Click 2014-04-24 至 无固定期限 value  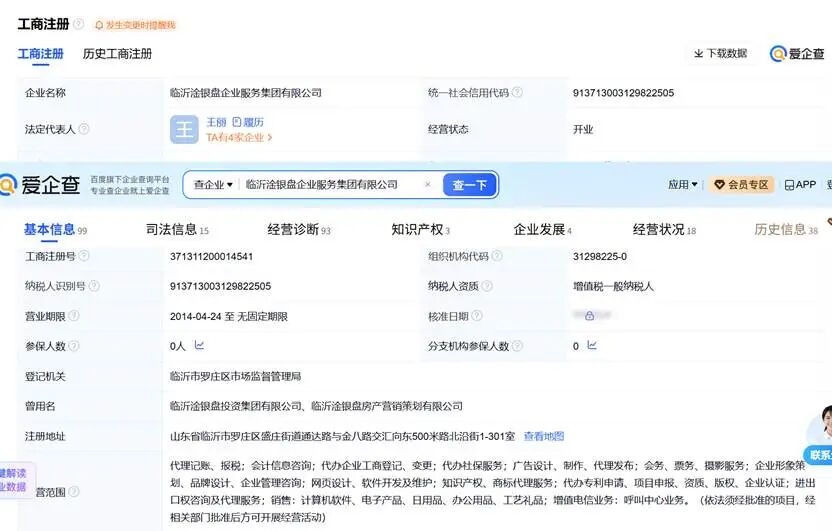coord(229,317)
